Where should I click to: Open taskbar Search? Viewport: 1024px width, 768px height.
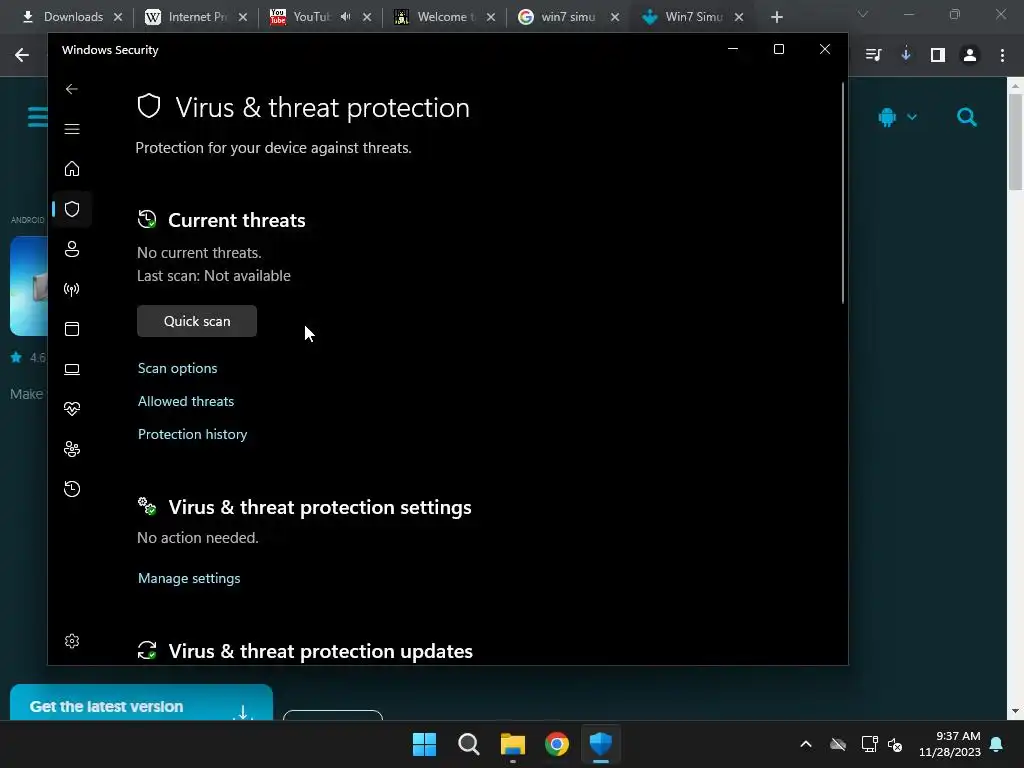pyautogui.click(x=468, y=744)
